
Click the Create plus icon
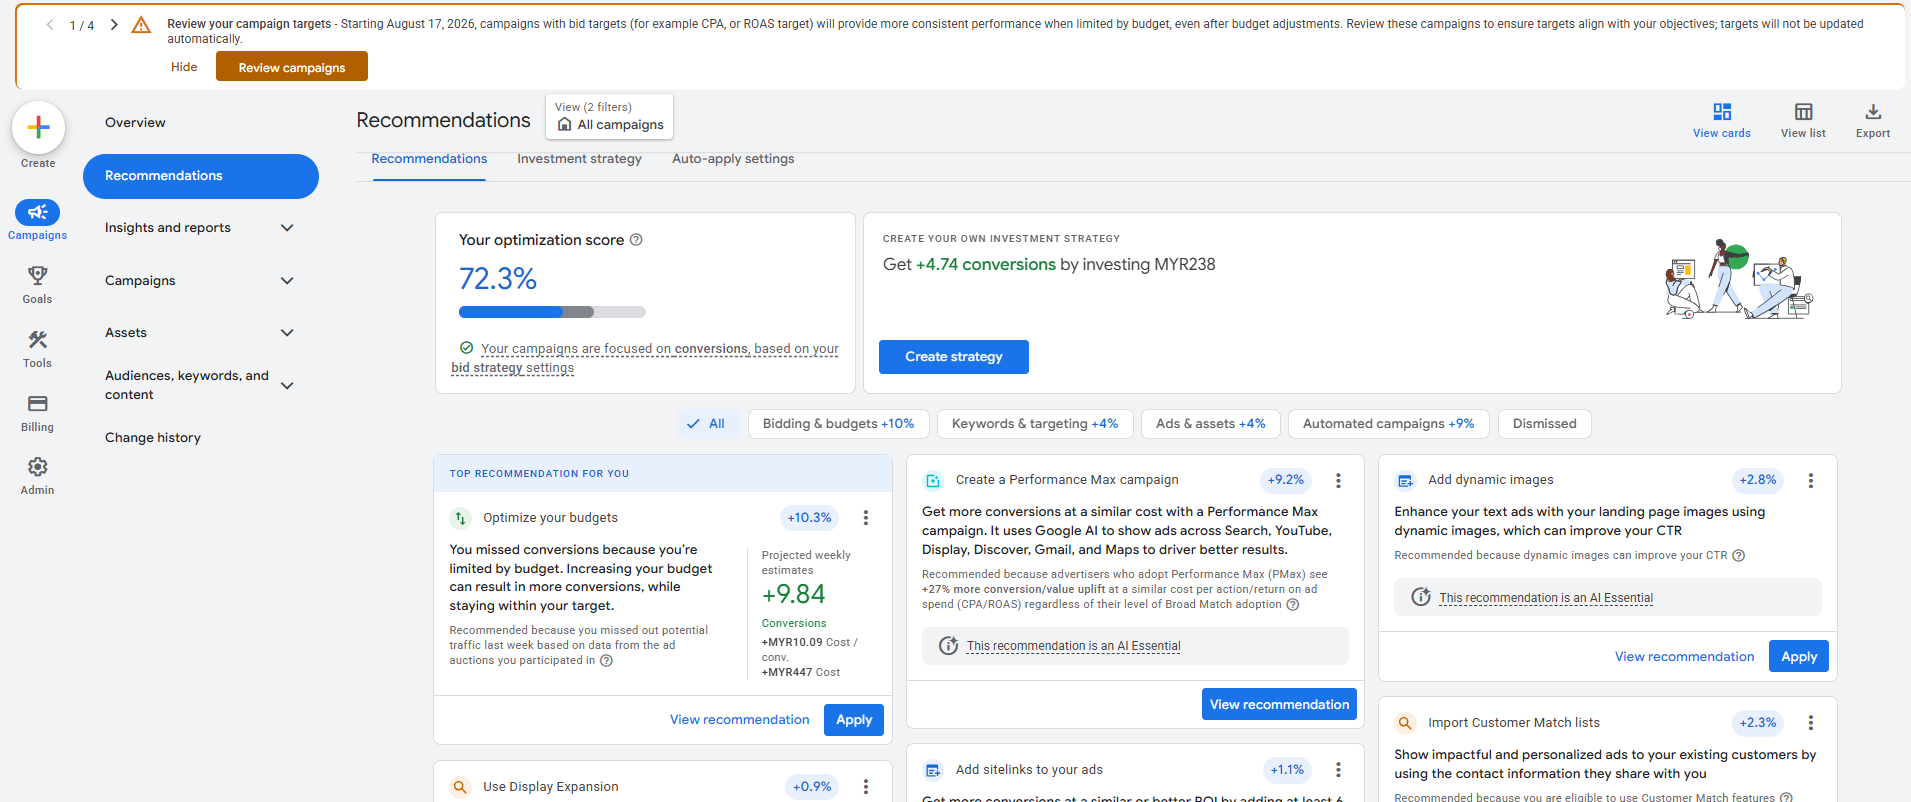[38, 128]
